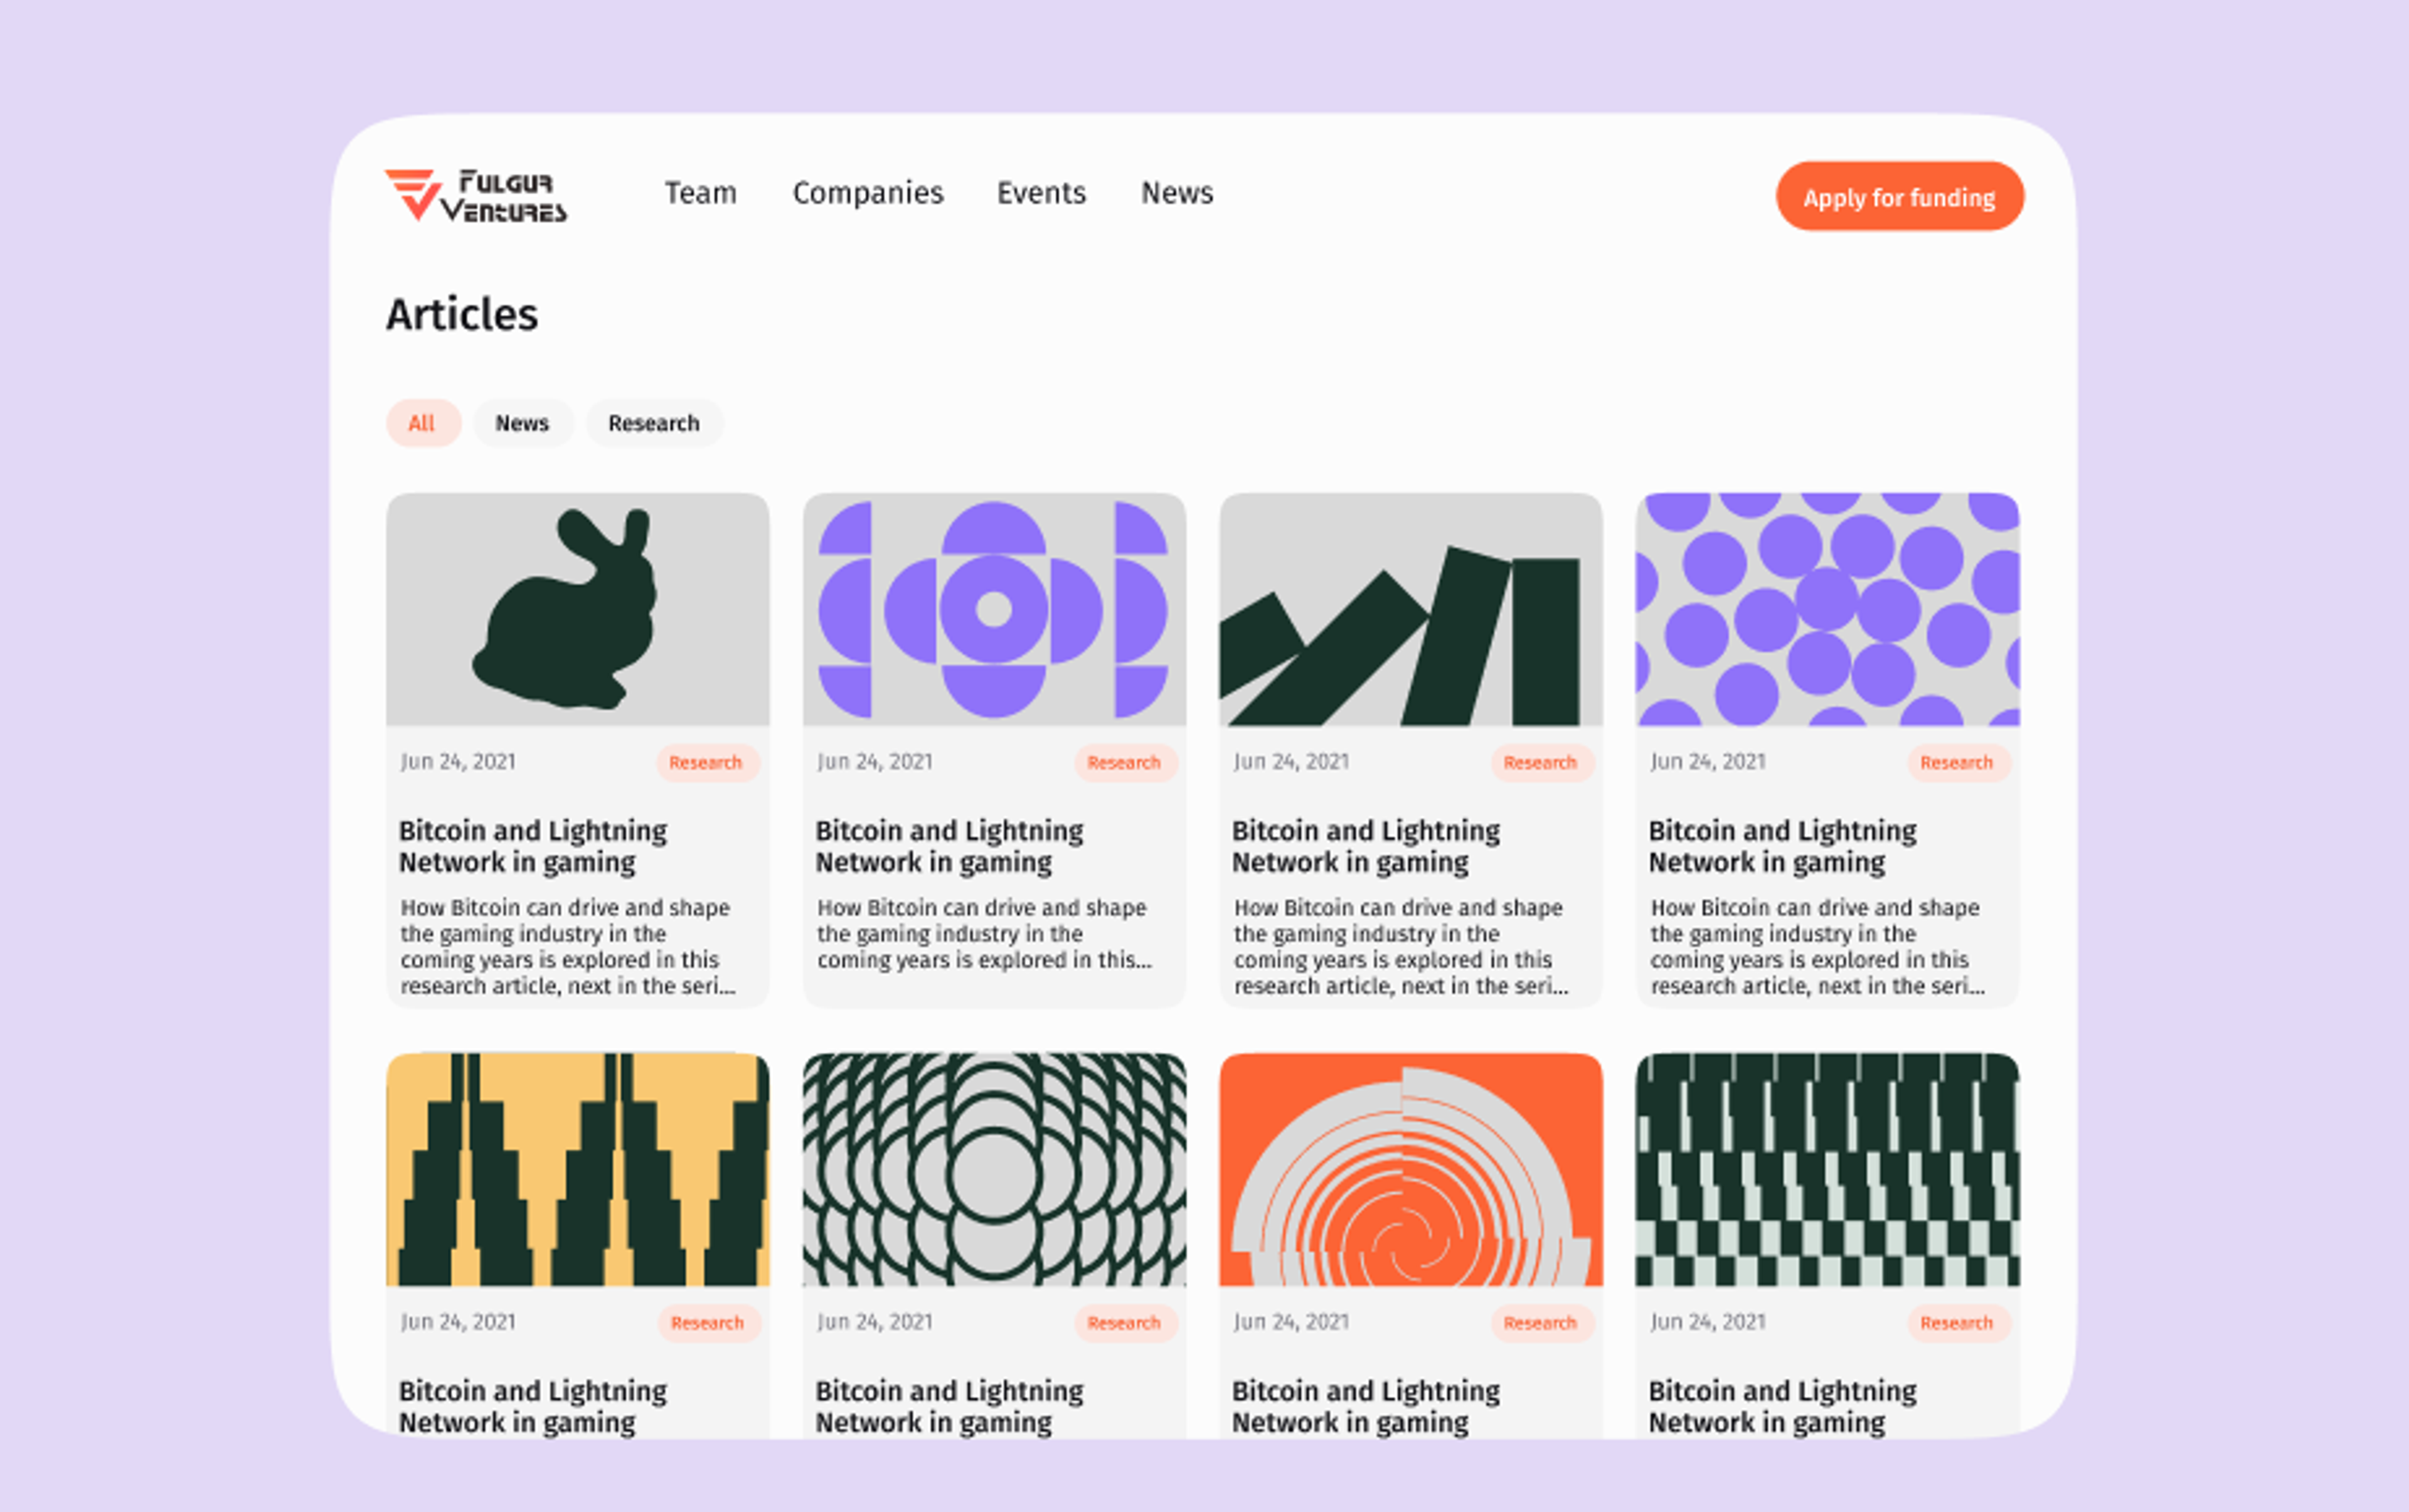Click article description under purple dots card
The height and width of the screenshot is (1512, 2409).
point(1818,947)
